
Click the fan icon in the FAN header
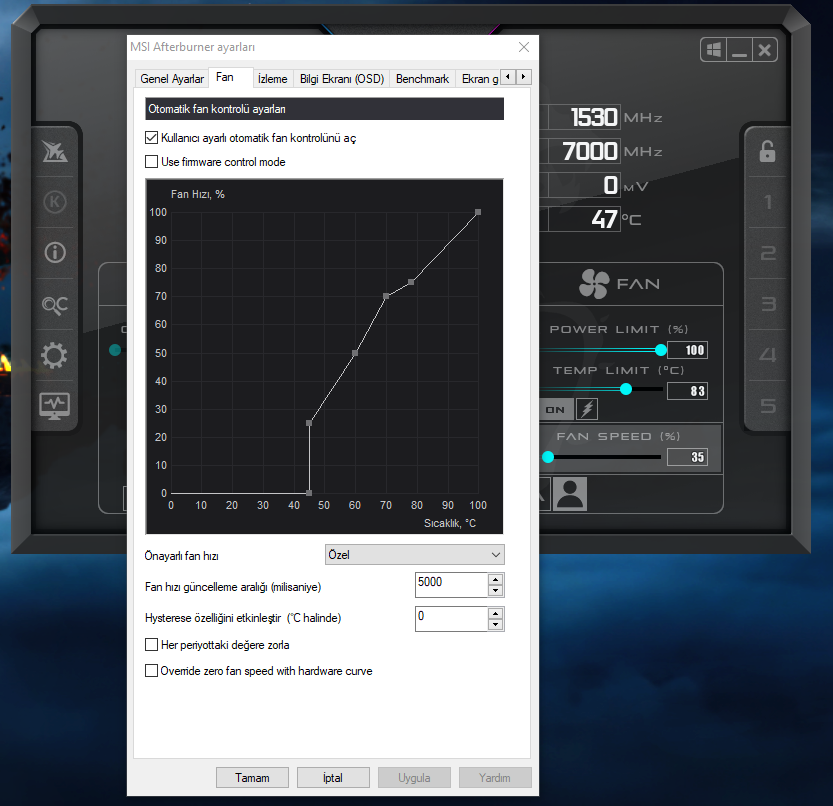594,284
